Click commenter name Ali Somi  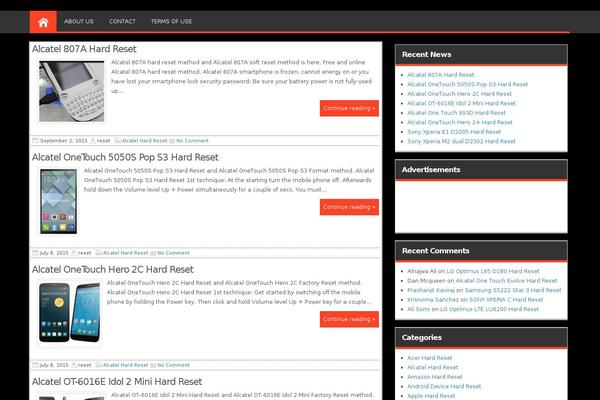(x=419, y=309)
